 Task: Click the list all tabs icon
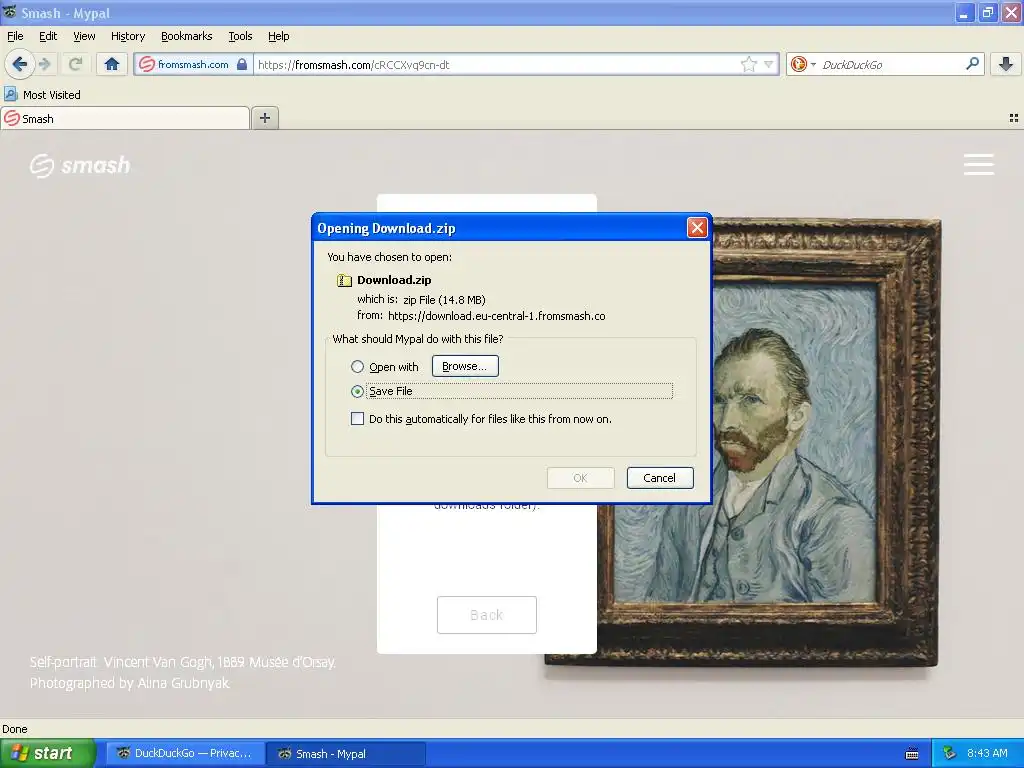(1014, 118)
